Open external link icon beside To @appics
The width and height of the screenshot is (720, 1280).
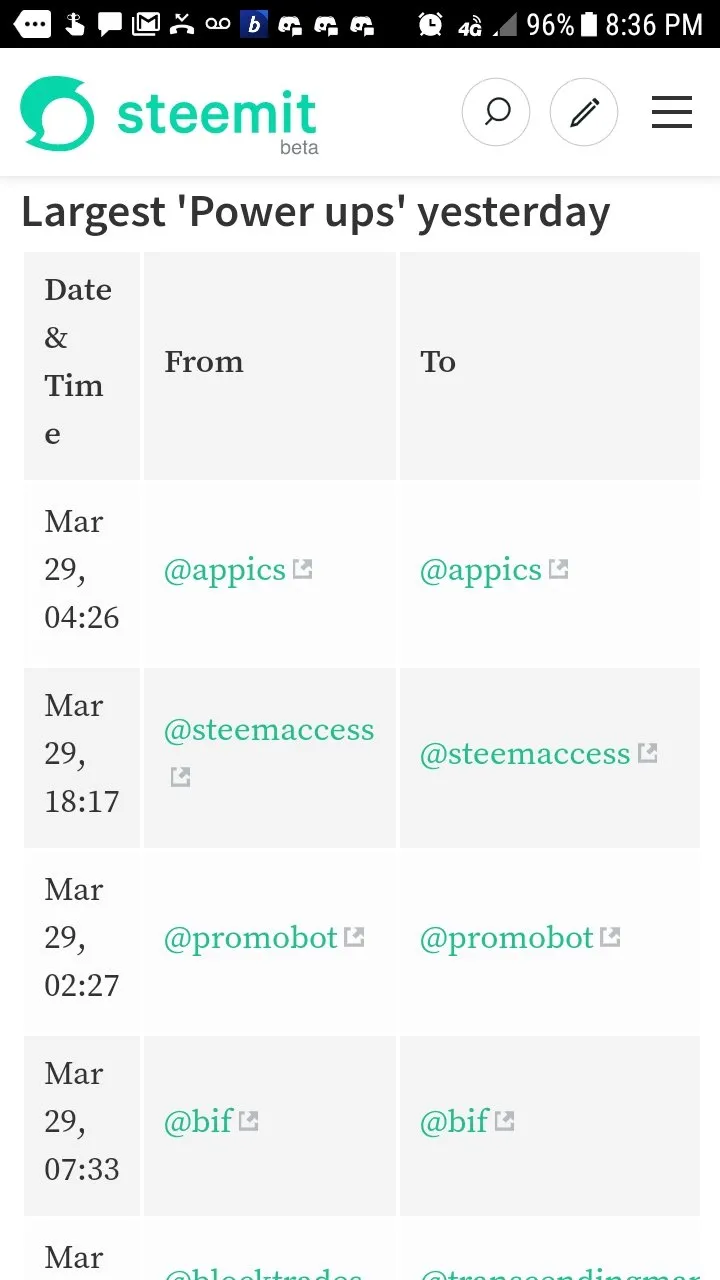click(x=558, y=570)
